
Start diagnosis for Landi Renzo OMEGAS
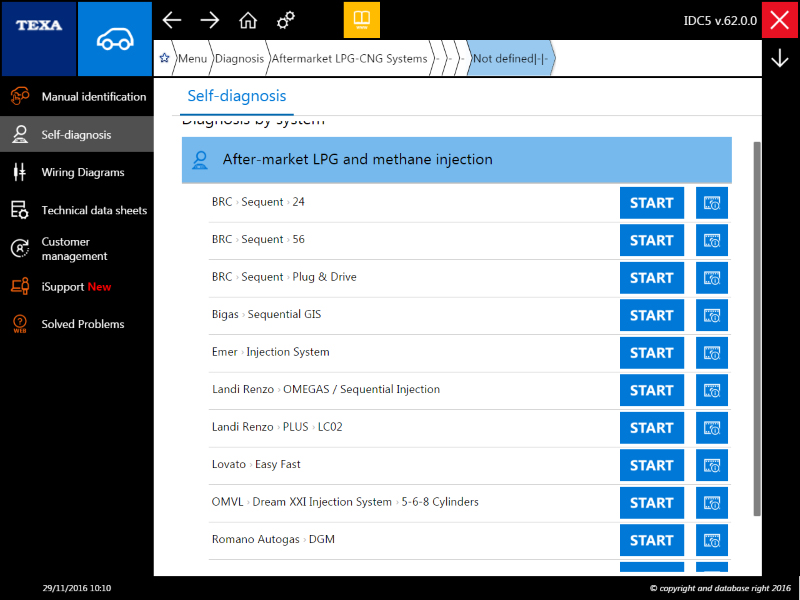652,390
